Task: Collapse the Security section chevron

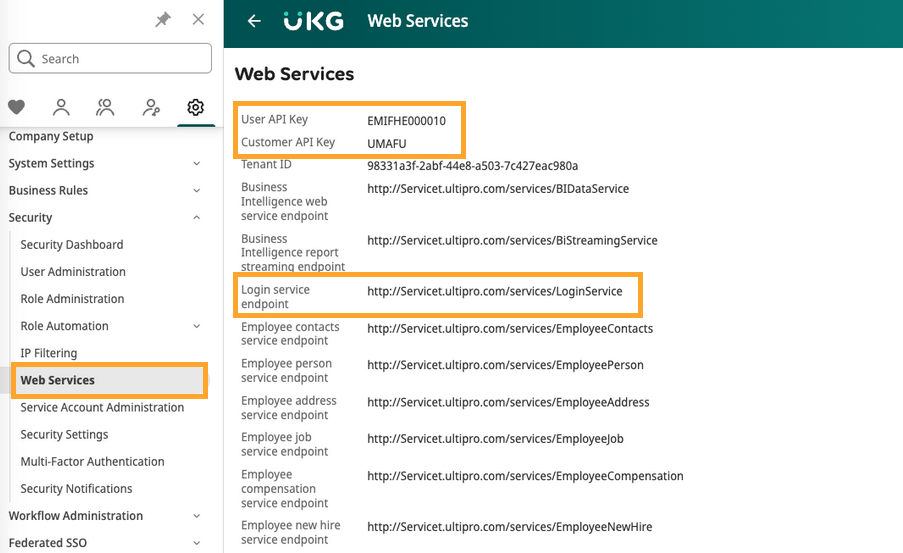Action: pos(196,218)
